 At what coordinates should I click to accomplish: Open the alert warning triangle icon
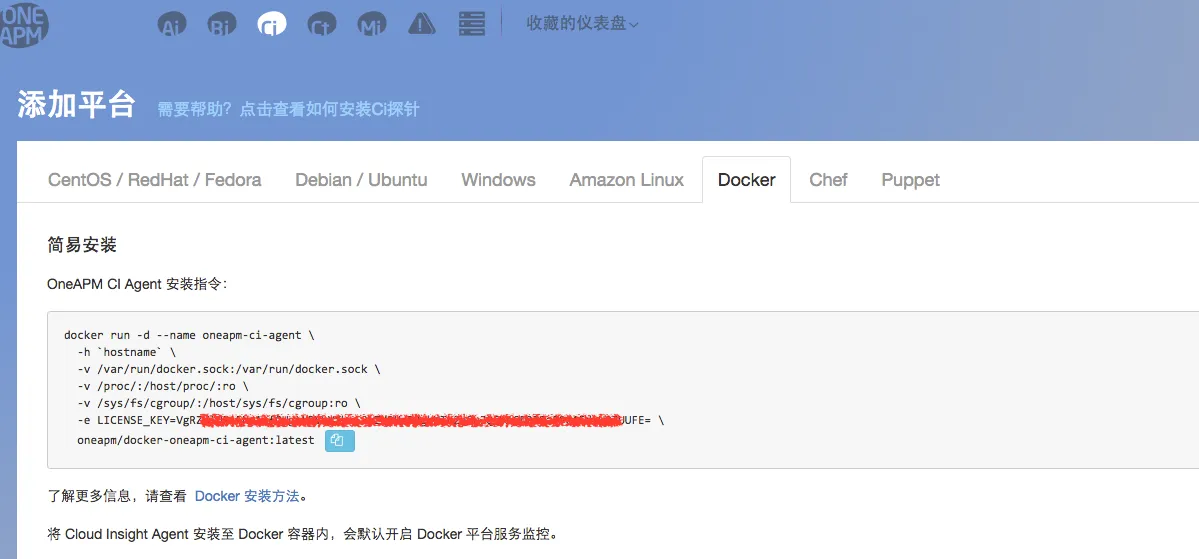coord(422,24)
